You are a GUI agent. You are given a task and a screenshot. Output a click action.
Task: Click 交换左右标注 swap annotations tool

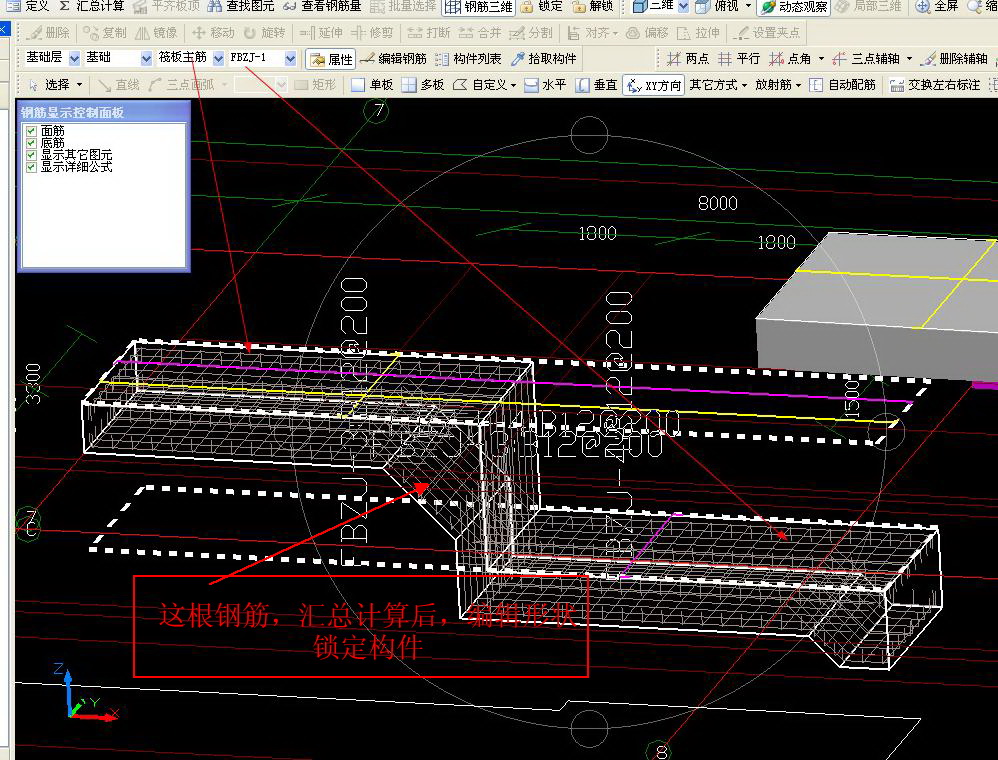coord(934,85)
